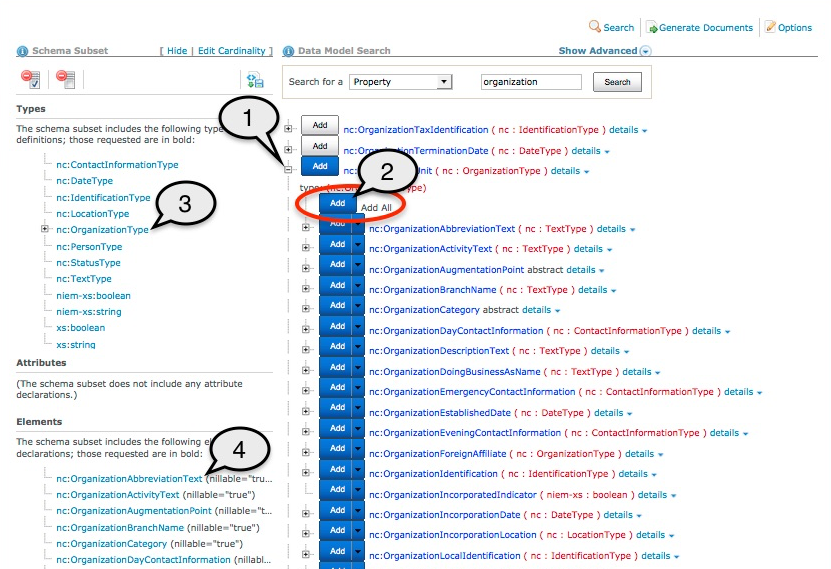Screen dimensions: 831x569
Task: Click Add button for nc:OrganizationTerminationDate
Action: 320,146
